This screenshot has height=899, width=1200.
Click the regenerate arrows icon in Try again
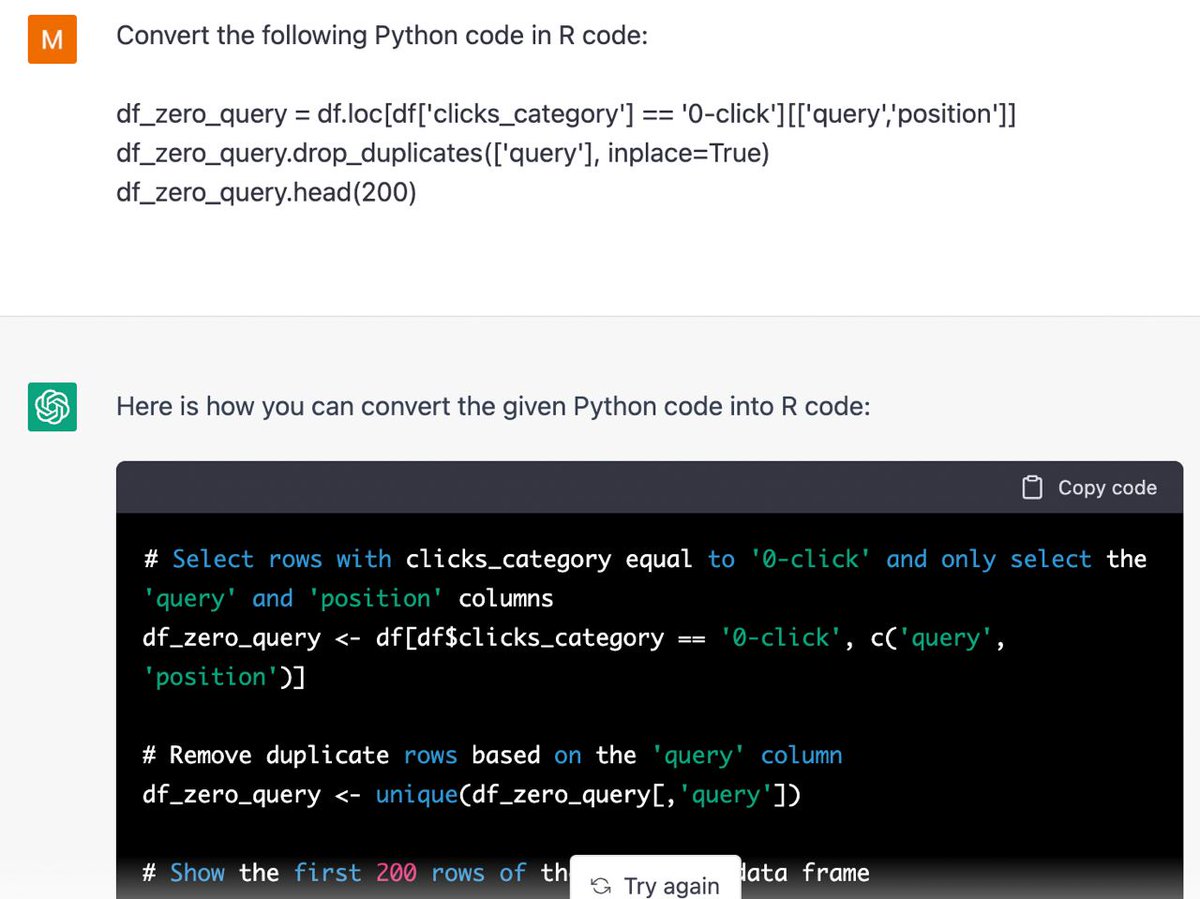(x=601, y=886)
